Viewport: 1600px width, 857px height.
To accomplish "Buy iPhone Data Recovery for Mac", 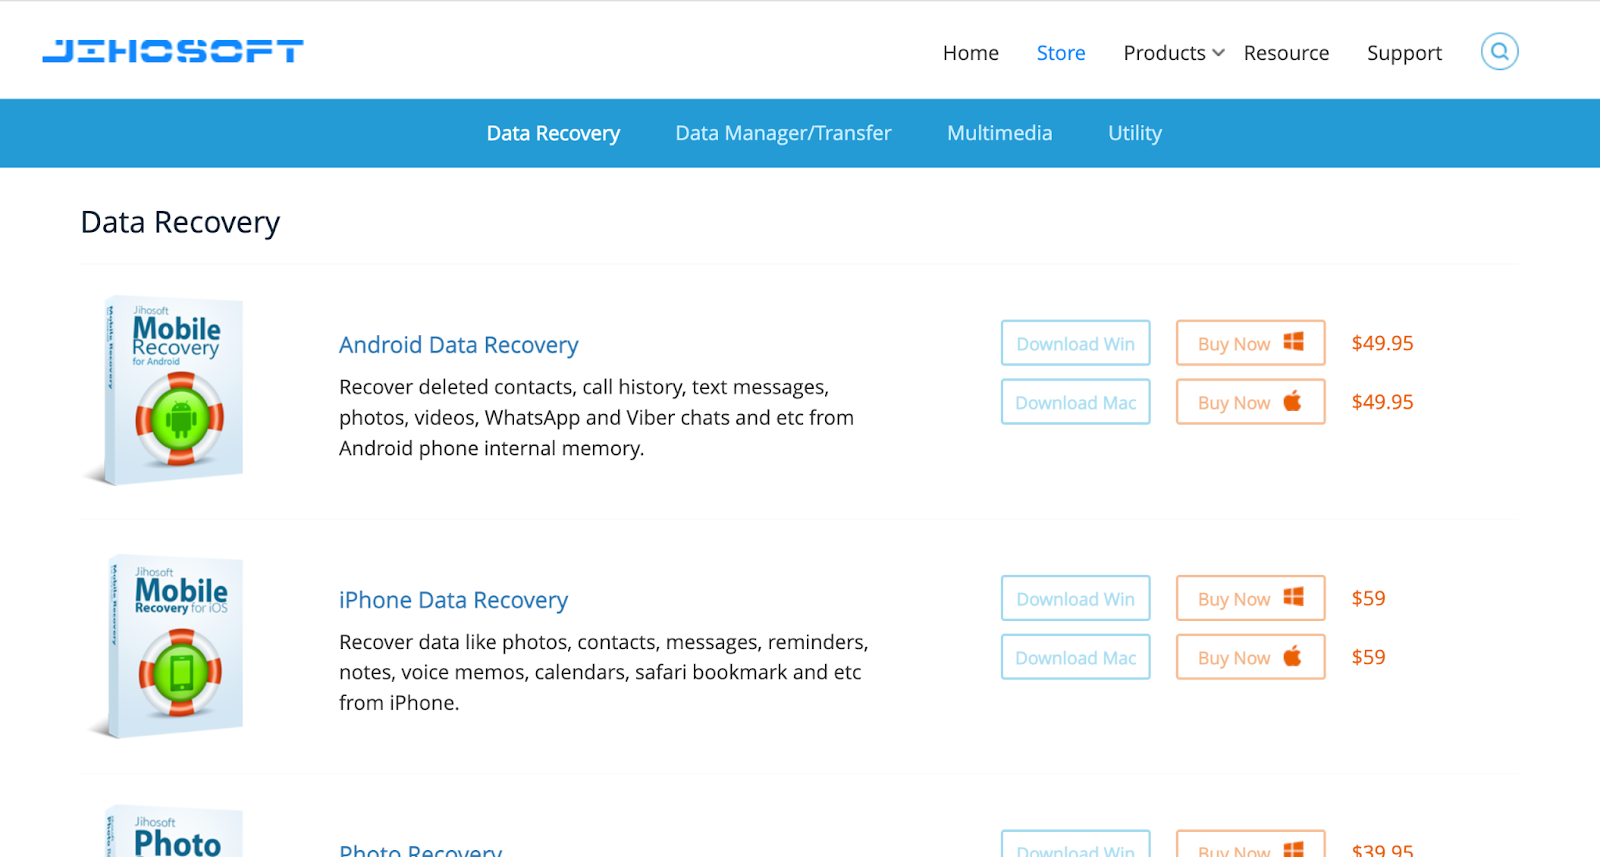I will 1251,657.
